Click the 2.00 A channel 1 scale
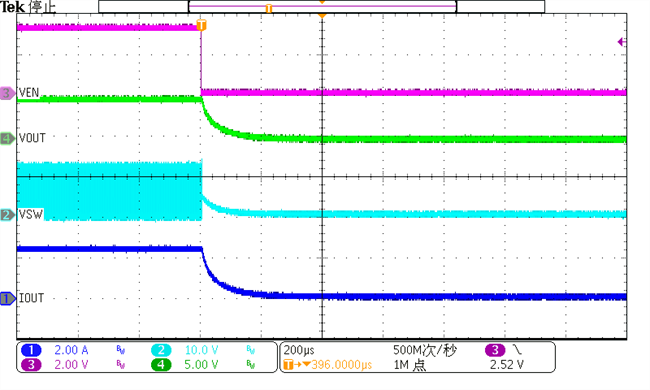 (x=71, y=350)
